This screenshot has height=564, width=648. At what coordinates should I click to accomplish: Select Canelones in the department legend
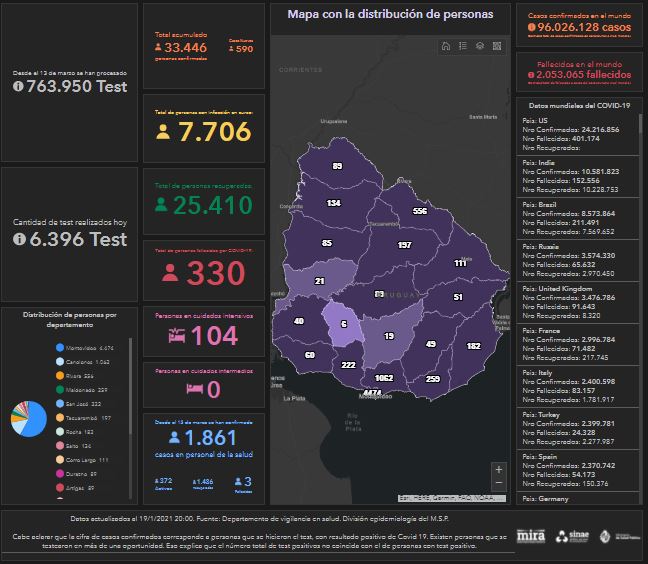[88, 361]
